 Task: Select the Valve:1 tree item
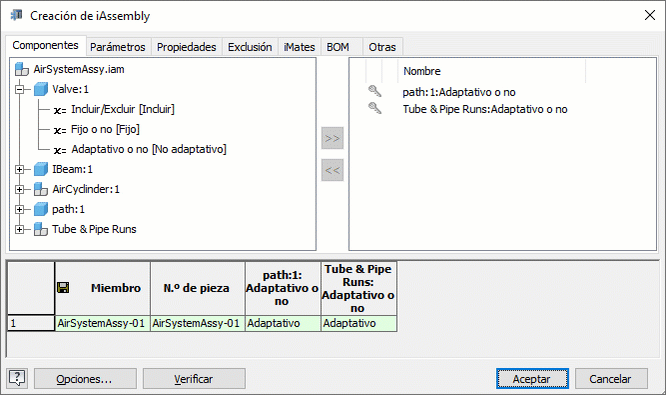click(71, 89)
